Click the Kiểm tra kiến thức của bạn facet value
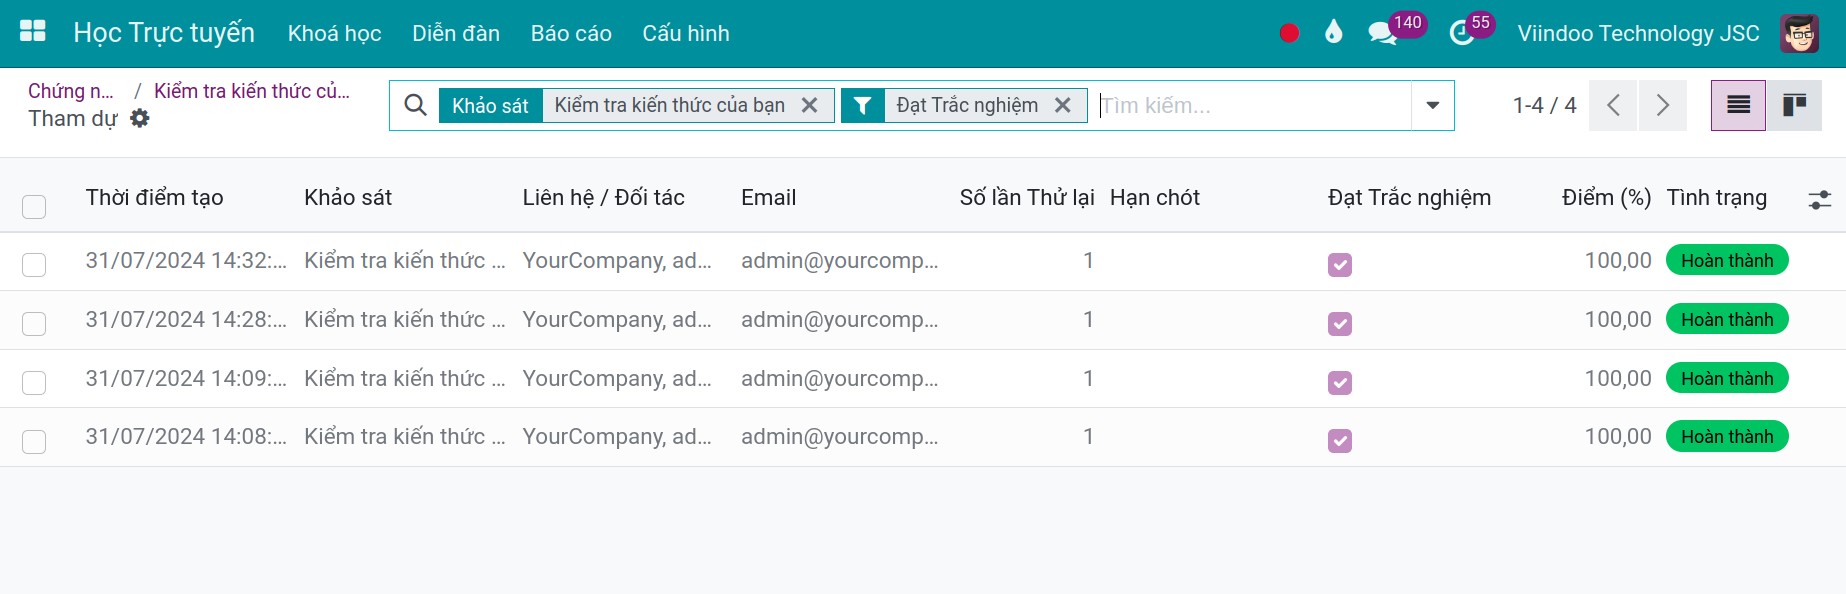1846x594 pixels. pyautogui.click(x=670, y=105)
